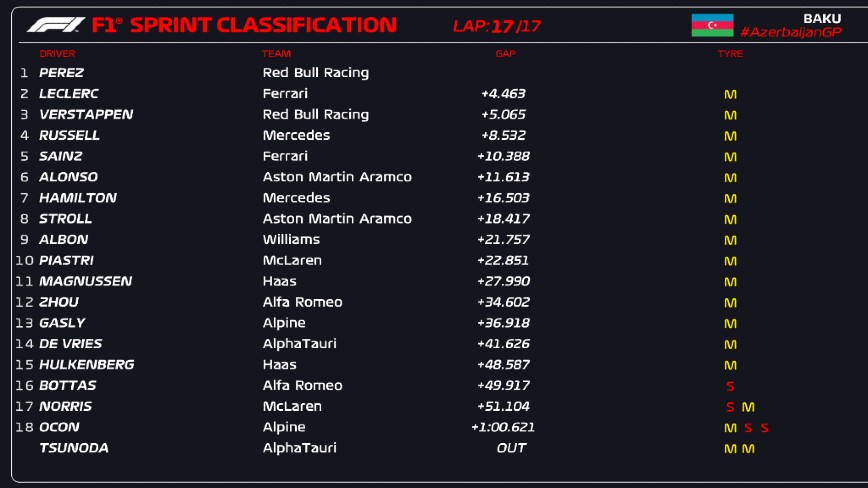
Task: Click the BAKU location label
Action: point(821,18)
